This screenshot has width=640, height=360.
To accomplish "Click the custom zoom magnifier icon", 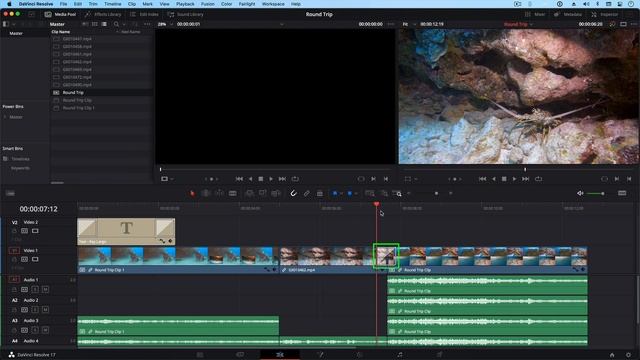I will 397,193.
